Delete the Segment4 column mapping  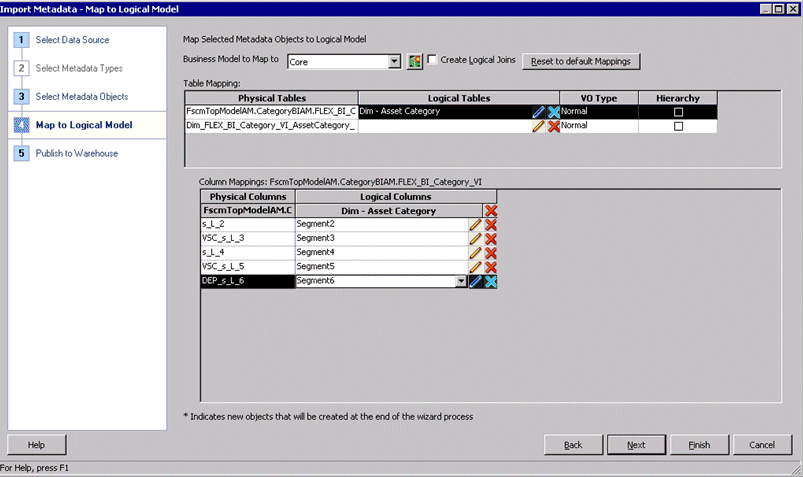point(491,253)
